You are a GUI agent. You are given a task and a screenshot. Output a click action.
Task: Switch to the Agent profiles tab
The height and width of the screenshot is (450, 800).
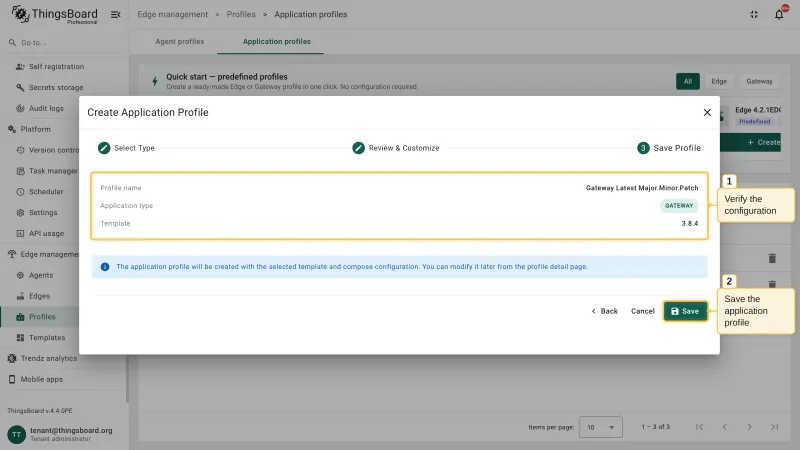(180, 42)
